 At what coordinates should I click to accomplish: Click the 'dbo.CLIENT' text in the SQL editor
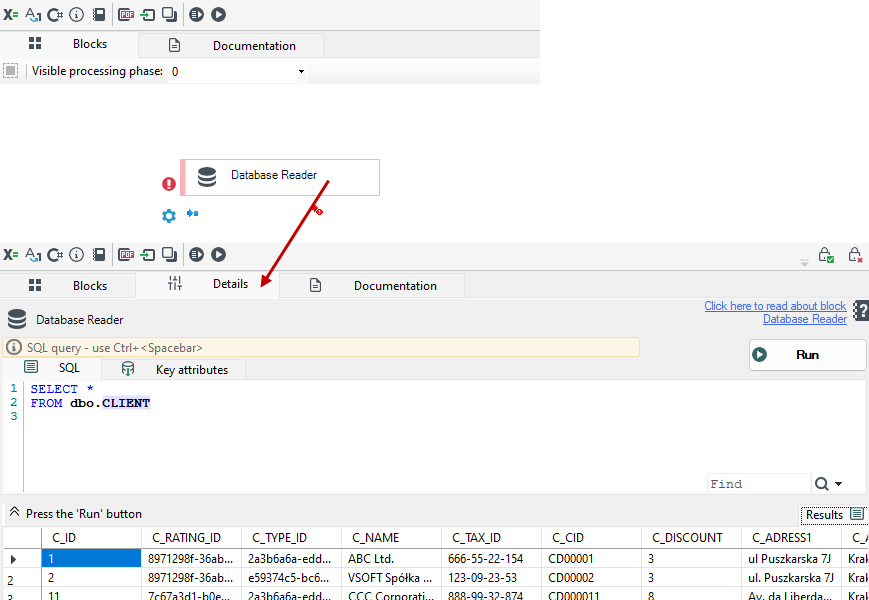point(110,403)
